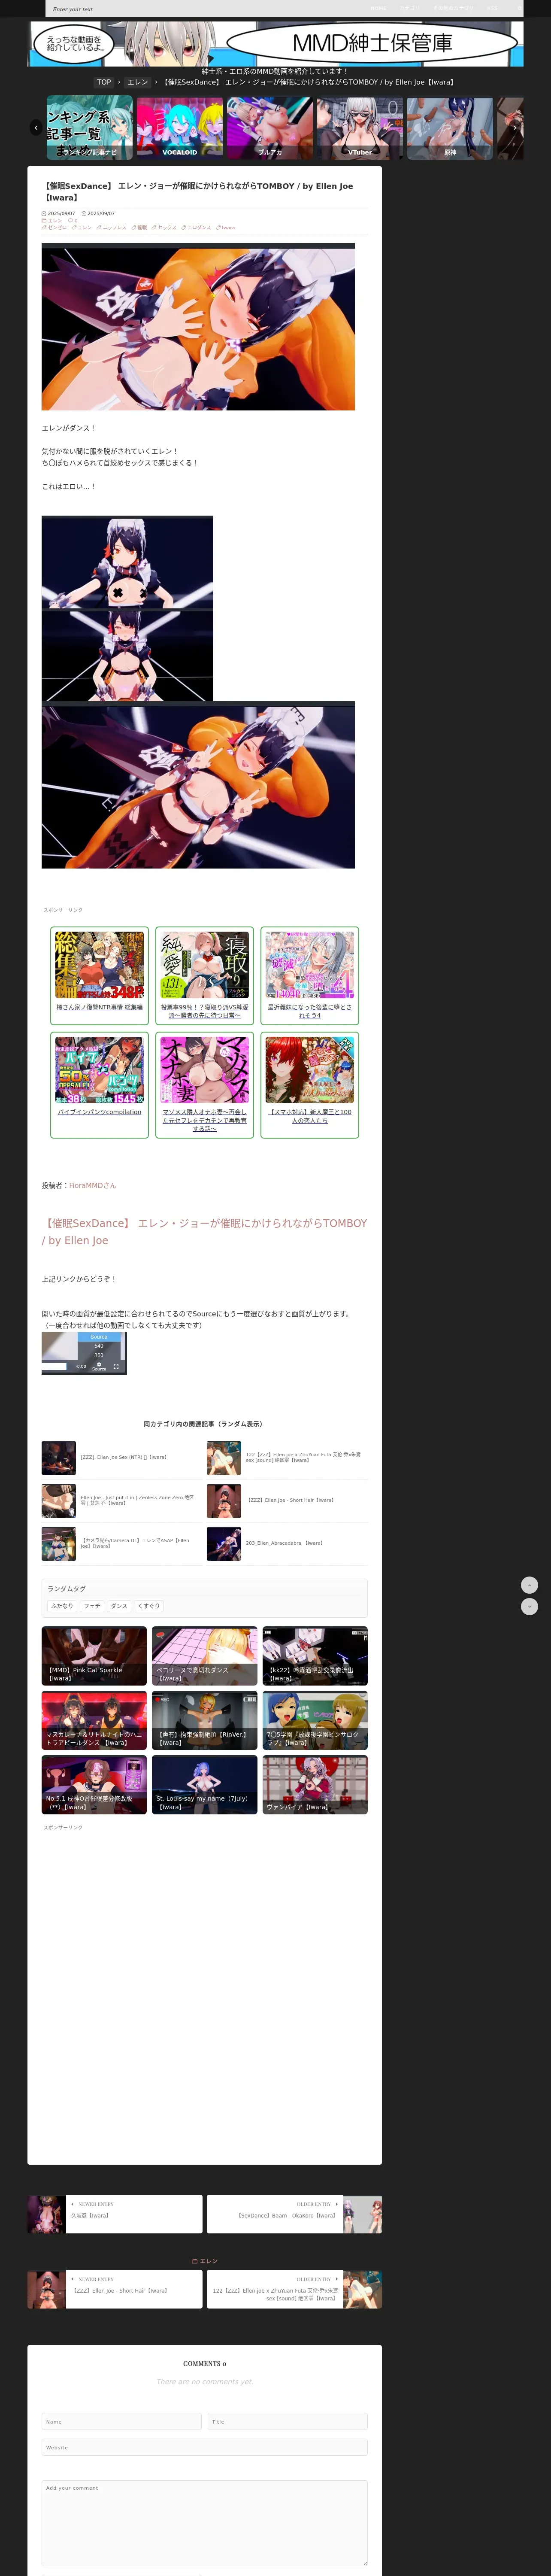This screenshot has width=551, height=2576.
Task: Open the ブルアカ carousel card
Action: click(x=270, y=128)
